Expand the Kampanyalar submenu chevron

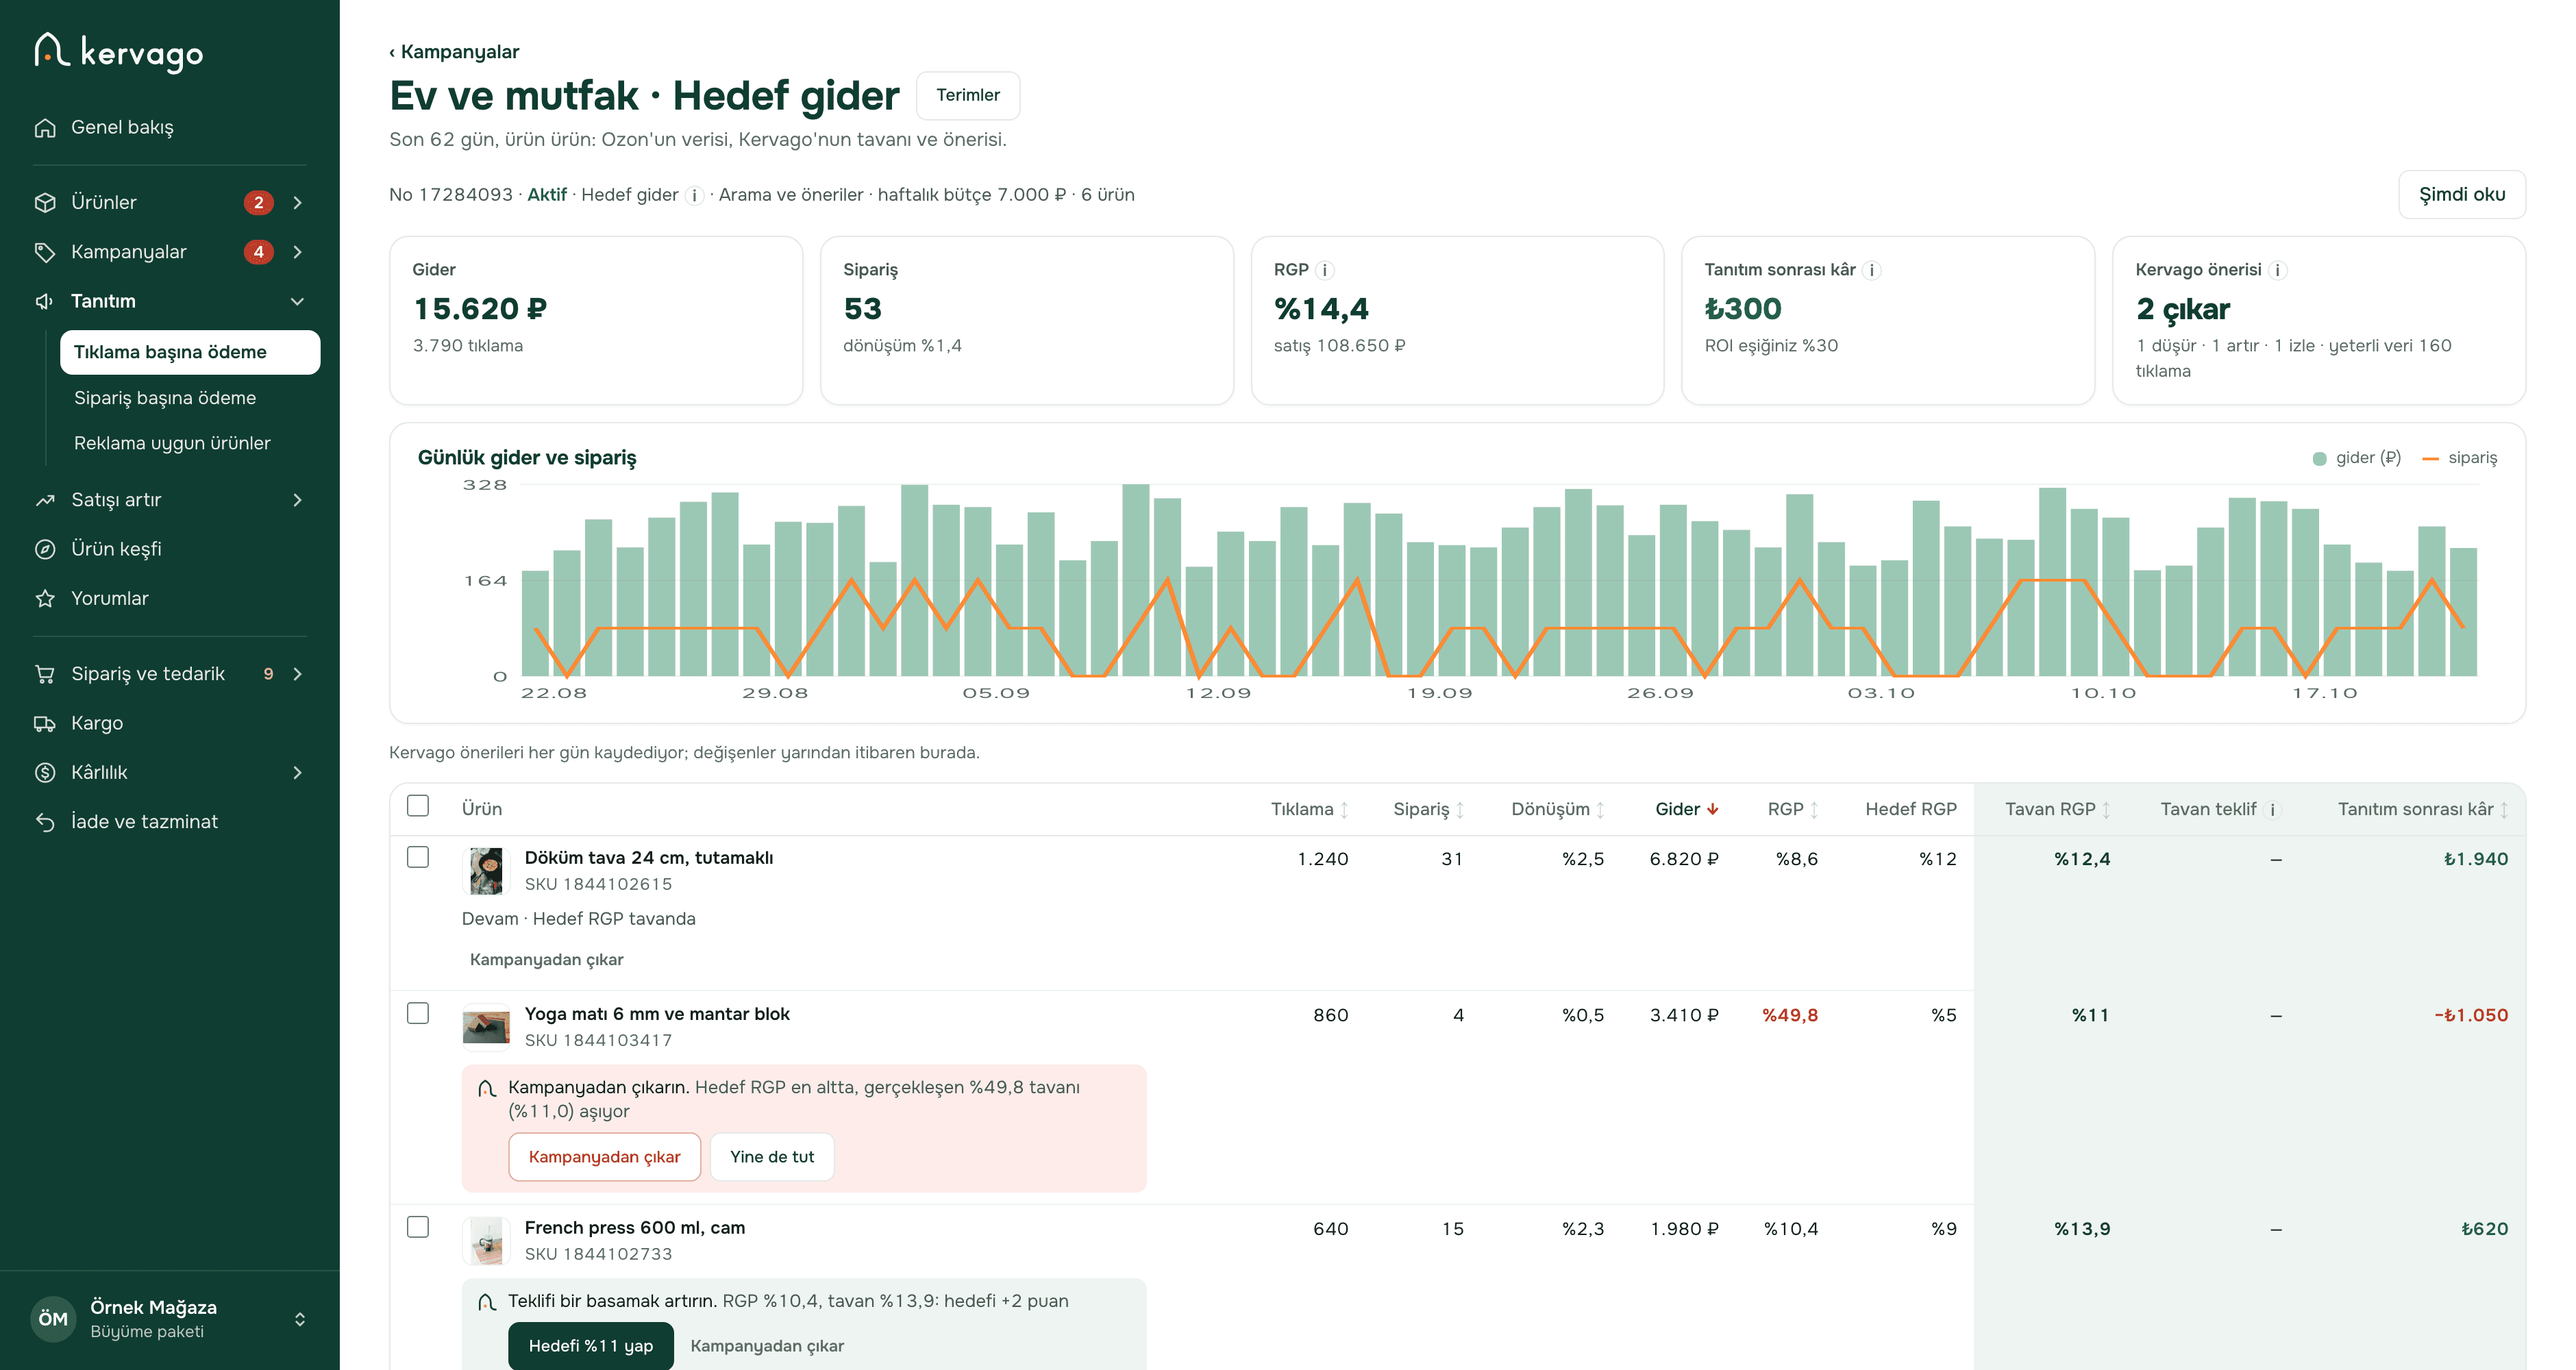297,252
